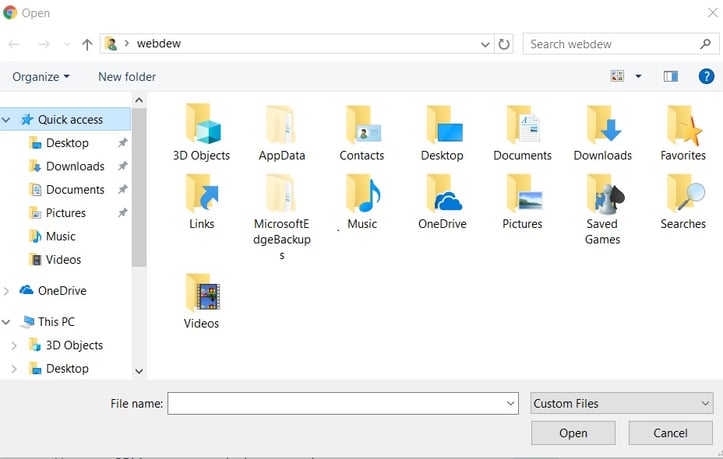723x459 pixels.
Task: Collapse the Quick access tree node
Action: coord(7,120)
